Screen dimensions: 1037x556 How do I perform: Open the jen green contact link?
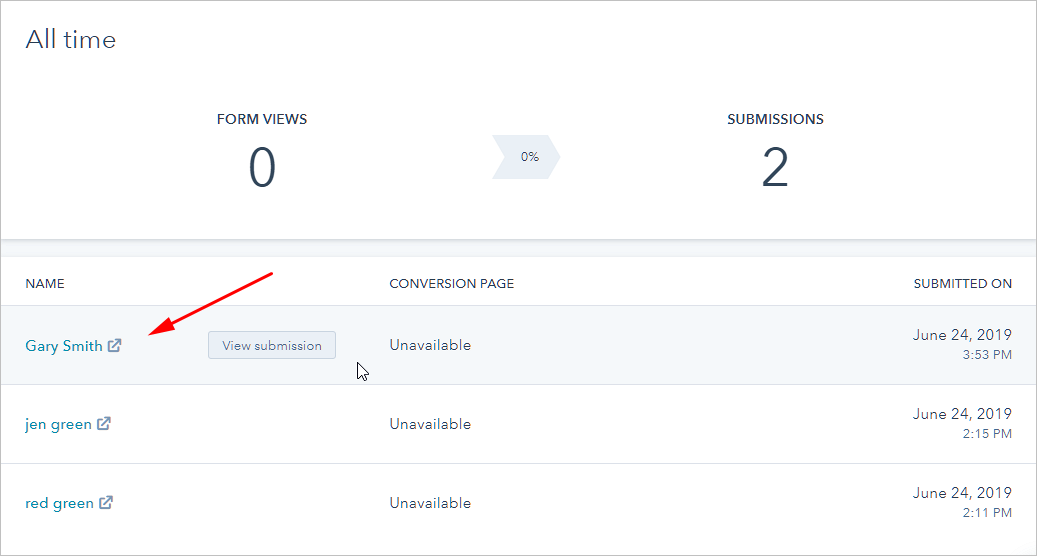(x=58, y=424)
